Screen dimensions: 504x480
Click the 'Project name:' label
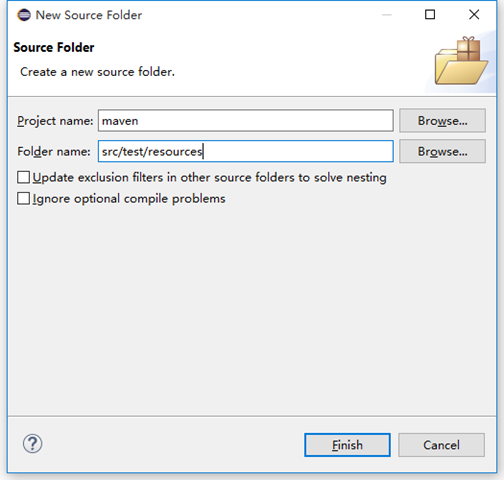click(x=55, y=121)
